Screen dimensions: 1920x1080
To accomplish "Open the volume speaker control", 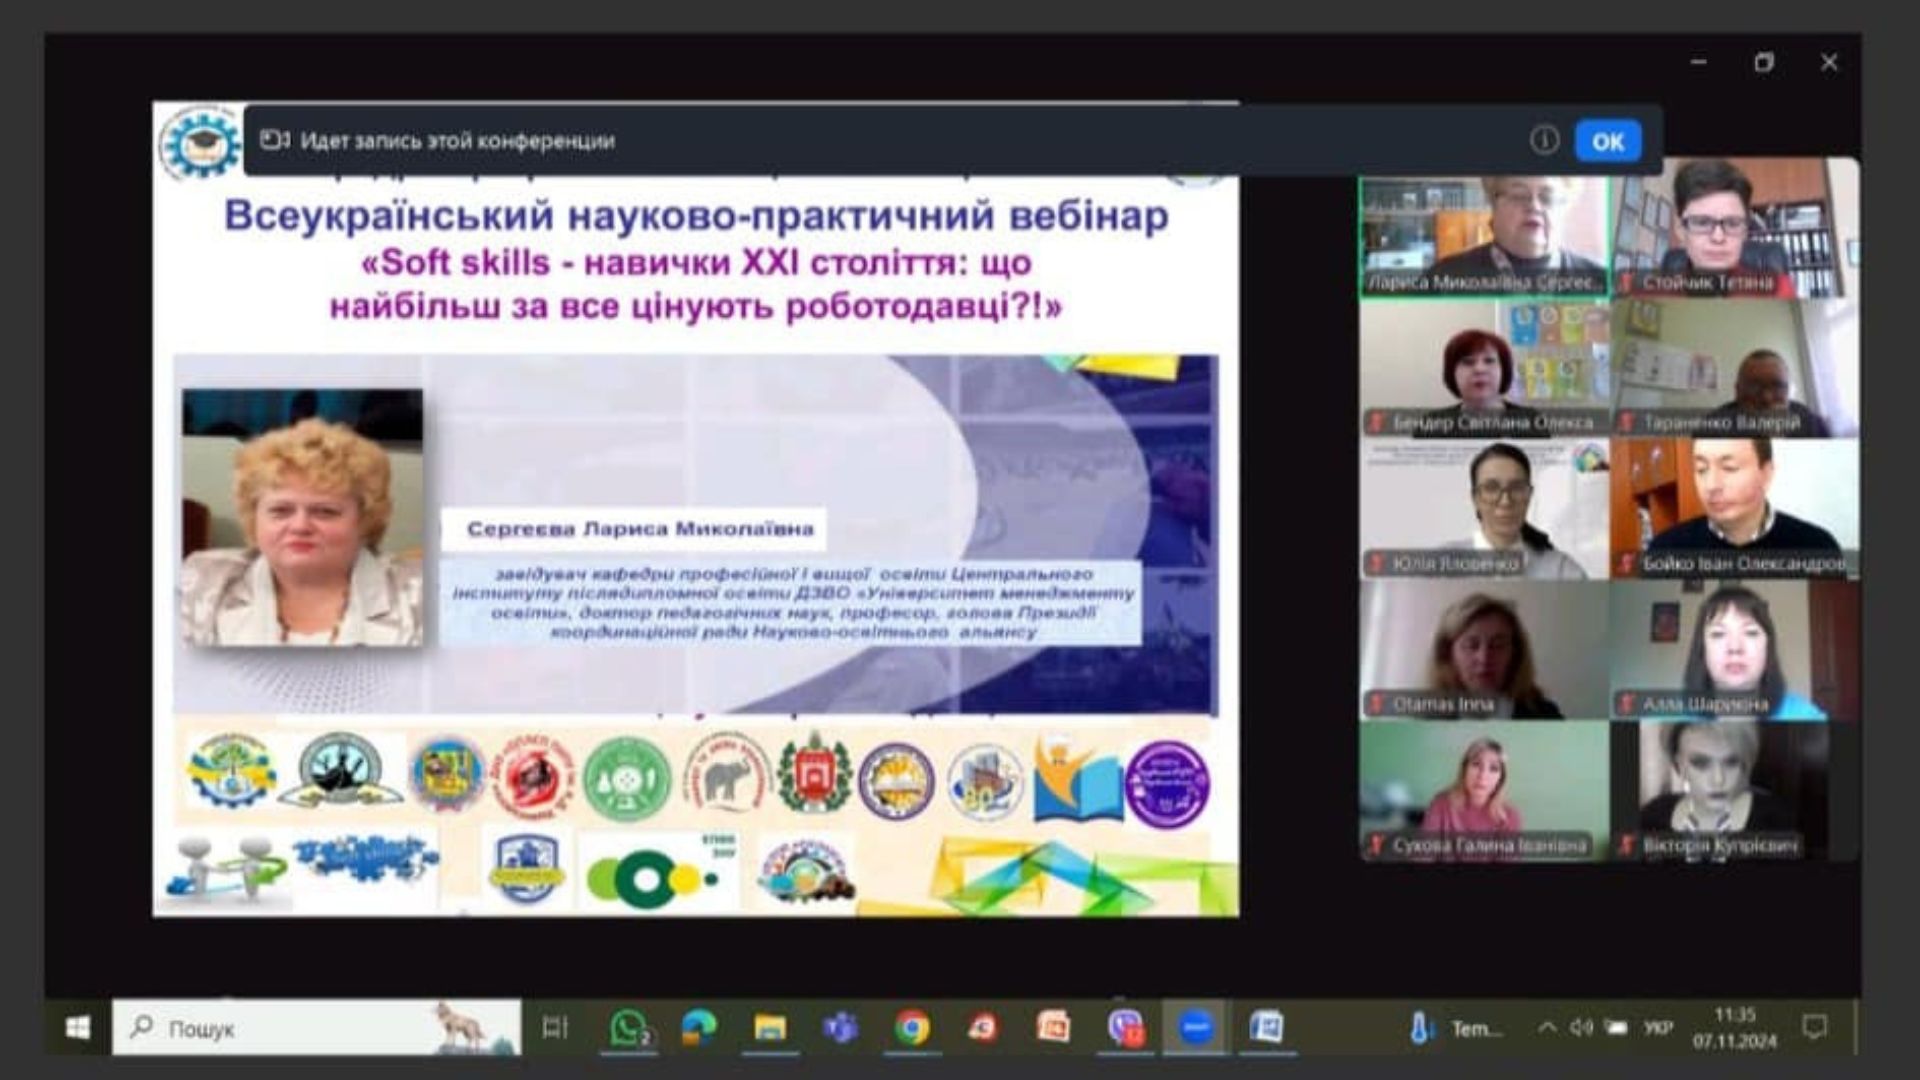I will coord(1581,1028).
